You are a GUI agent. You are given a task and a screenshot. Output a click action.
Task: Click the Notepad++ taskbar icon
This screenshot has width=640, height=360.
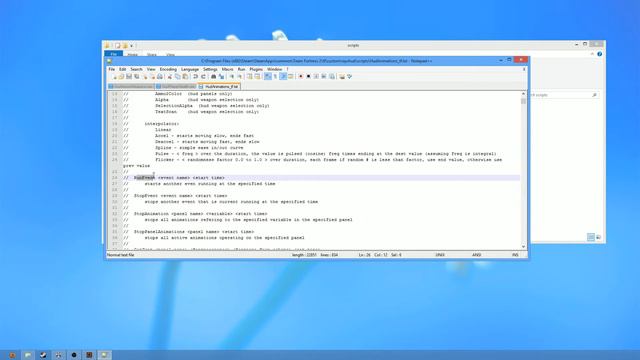[104, 355]
